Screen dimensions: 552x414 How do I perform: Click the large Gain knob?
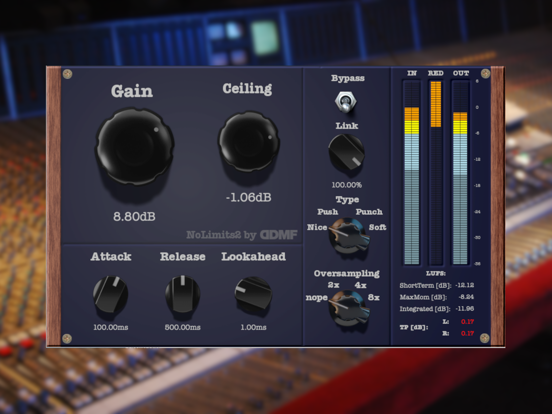pos(135,146)
